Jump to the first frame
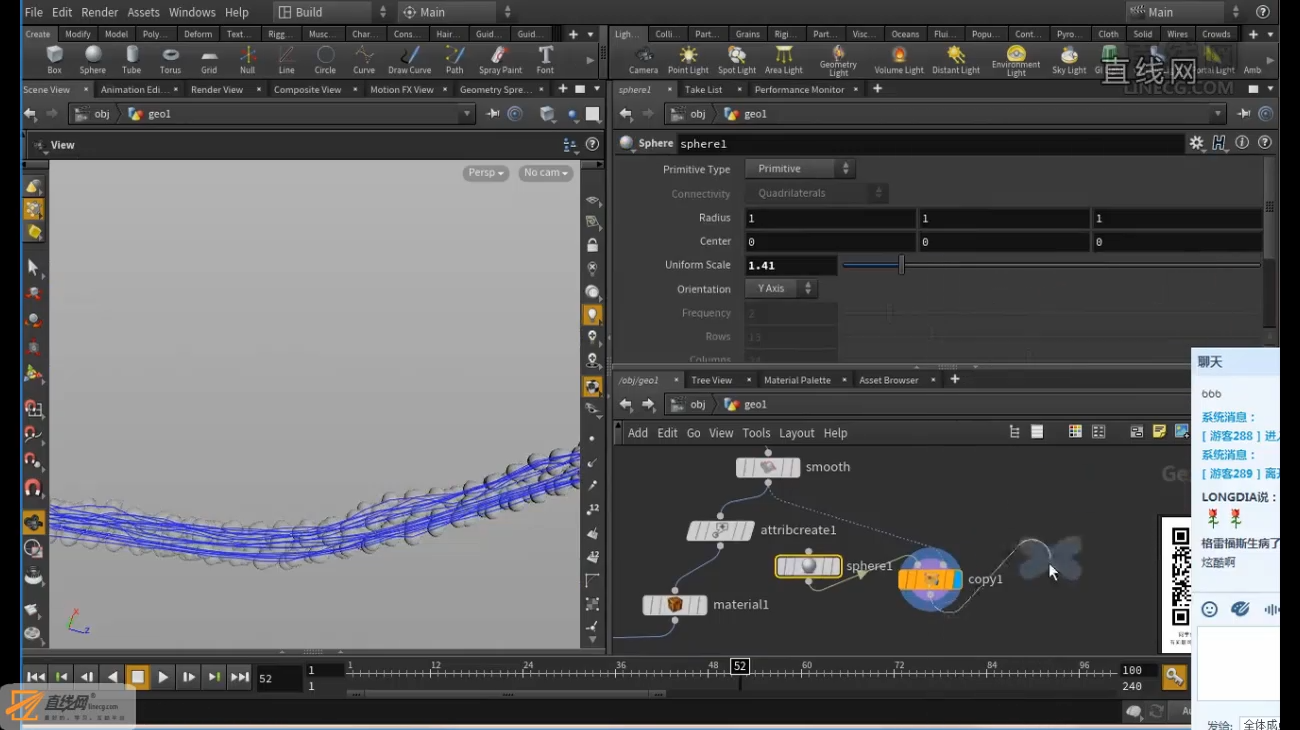Viewport: 1300px width, 730px height. pos(35,677)
